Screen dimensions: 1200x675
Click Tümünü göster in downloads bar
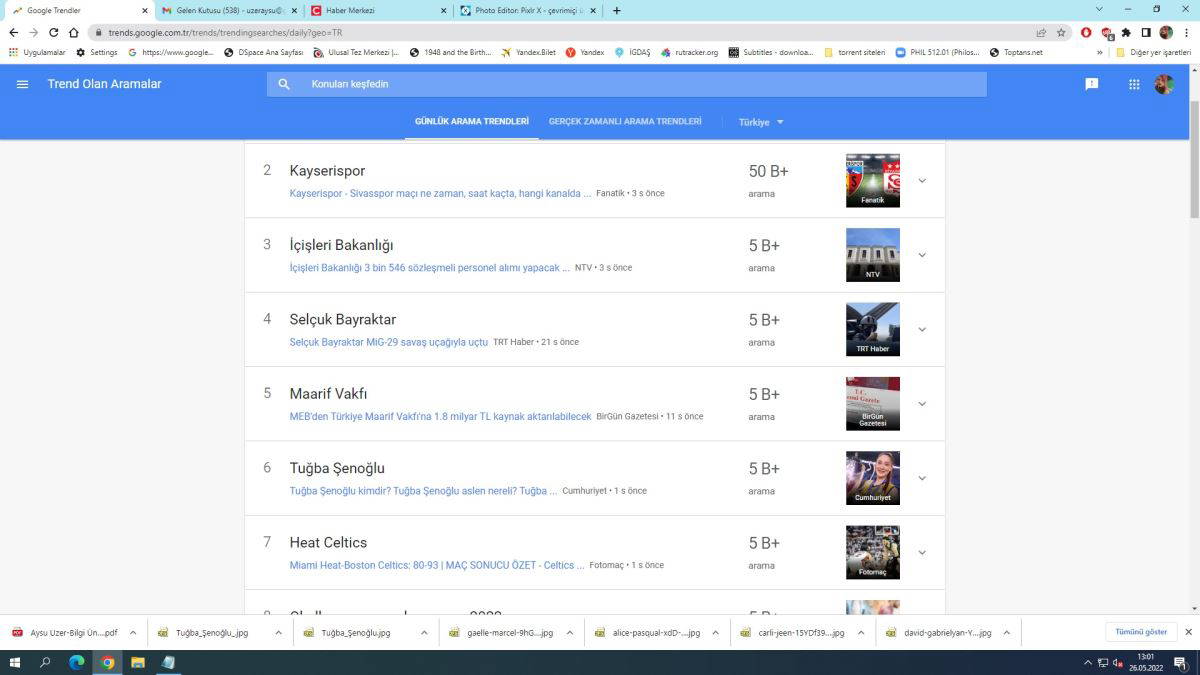click(x=1141, y=632)
